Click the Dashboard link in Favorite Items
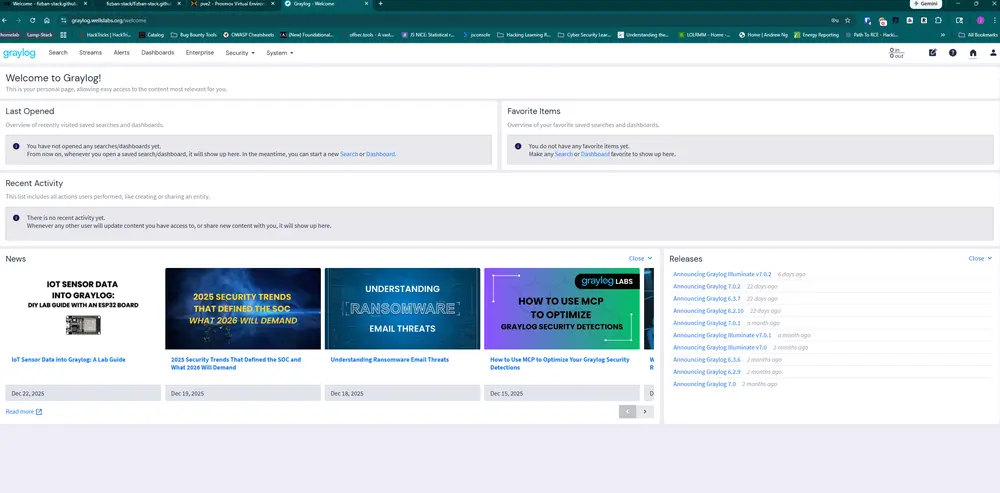 pyautogui.click(x=595, y=154)
